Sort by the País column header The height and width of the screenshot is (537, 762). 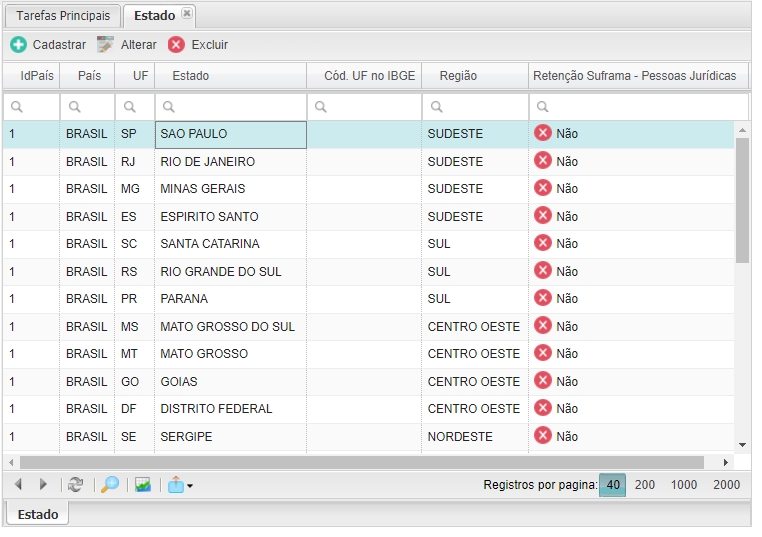pos(87,76)
